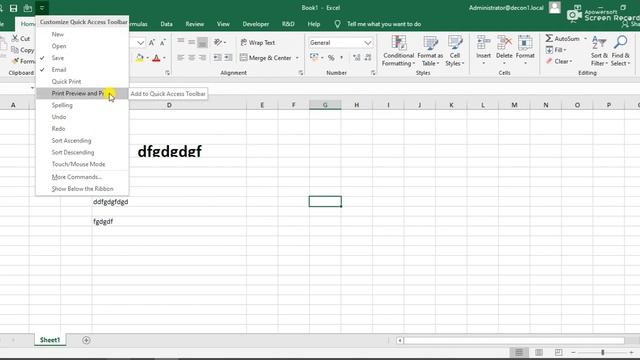The height and width of the screenshot is (360, 640).
Task: Click the Align Right icon
Action: click(x=202, y=58)
